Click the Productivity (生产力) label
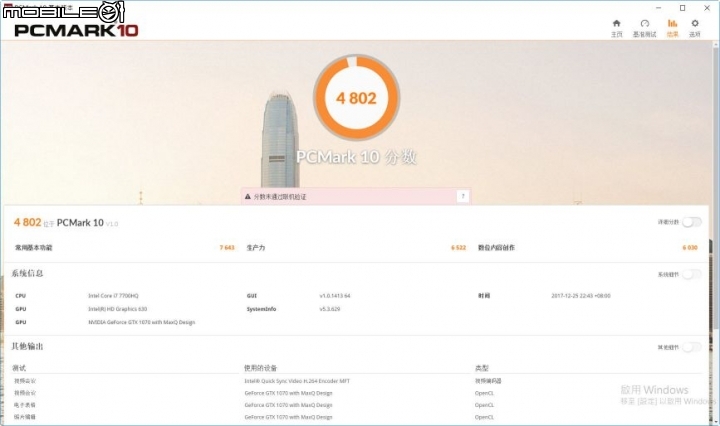The height and width of the screenshot is (426, 720). click(x=256, y=247)
